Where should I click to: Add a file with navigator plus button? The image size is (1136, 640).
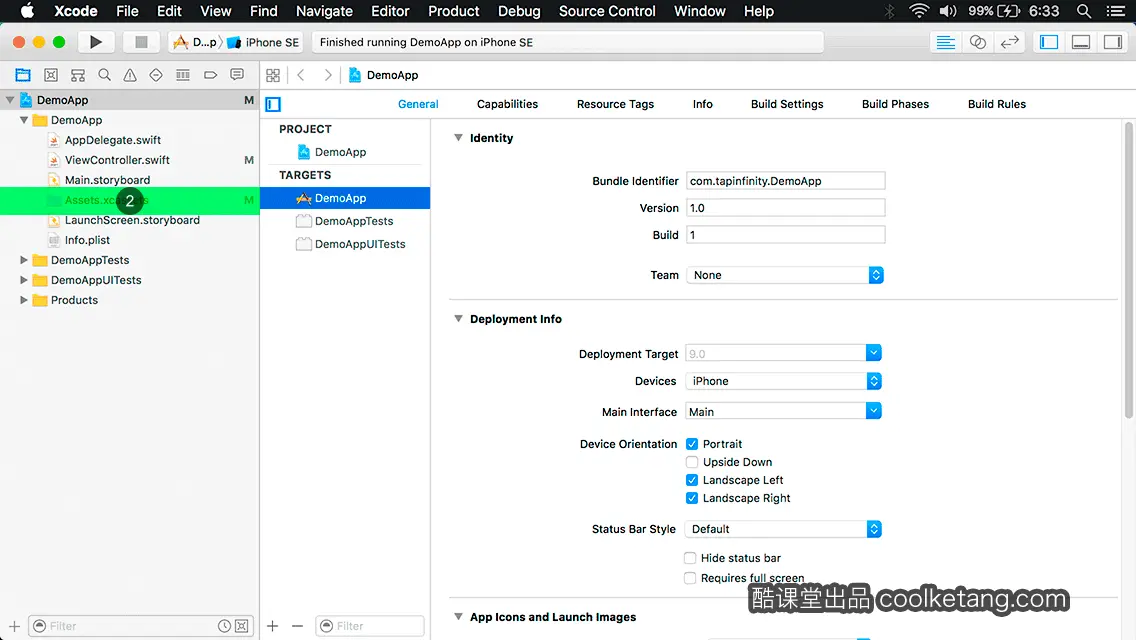(14, 626)
